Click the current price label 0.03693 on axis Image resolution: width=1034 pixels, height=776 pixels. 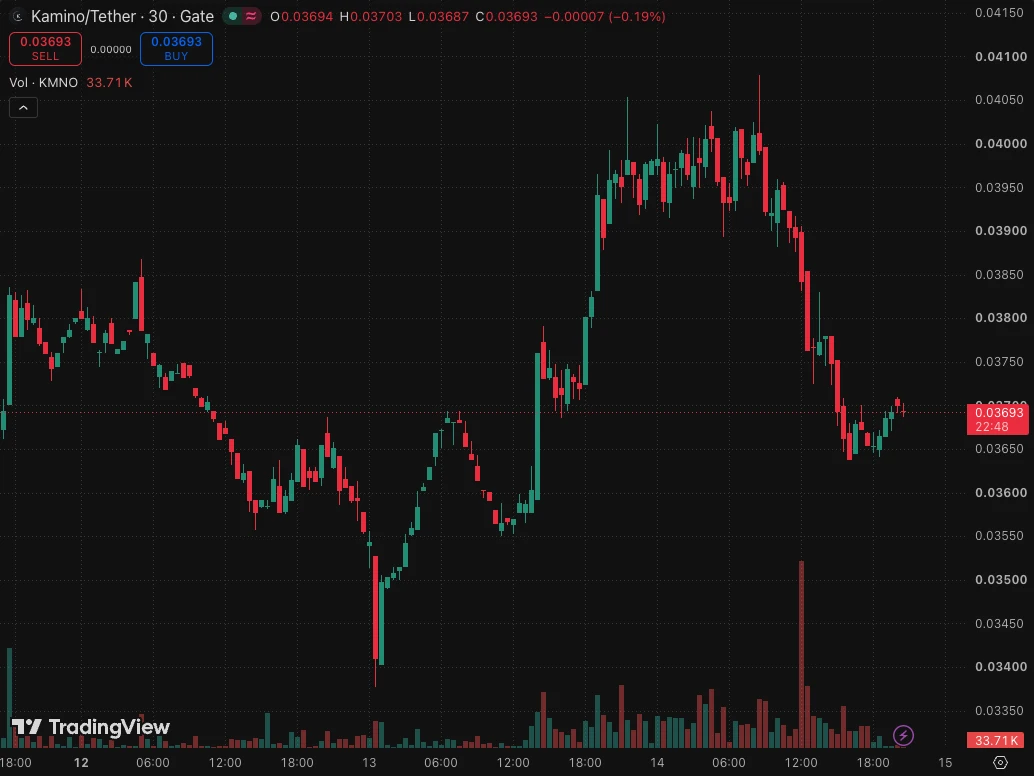[998, 419]
